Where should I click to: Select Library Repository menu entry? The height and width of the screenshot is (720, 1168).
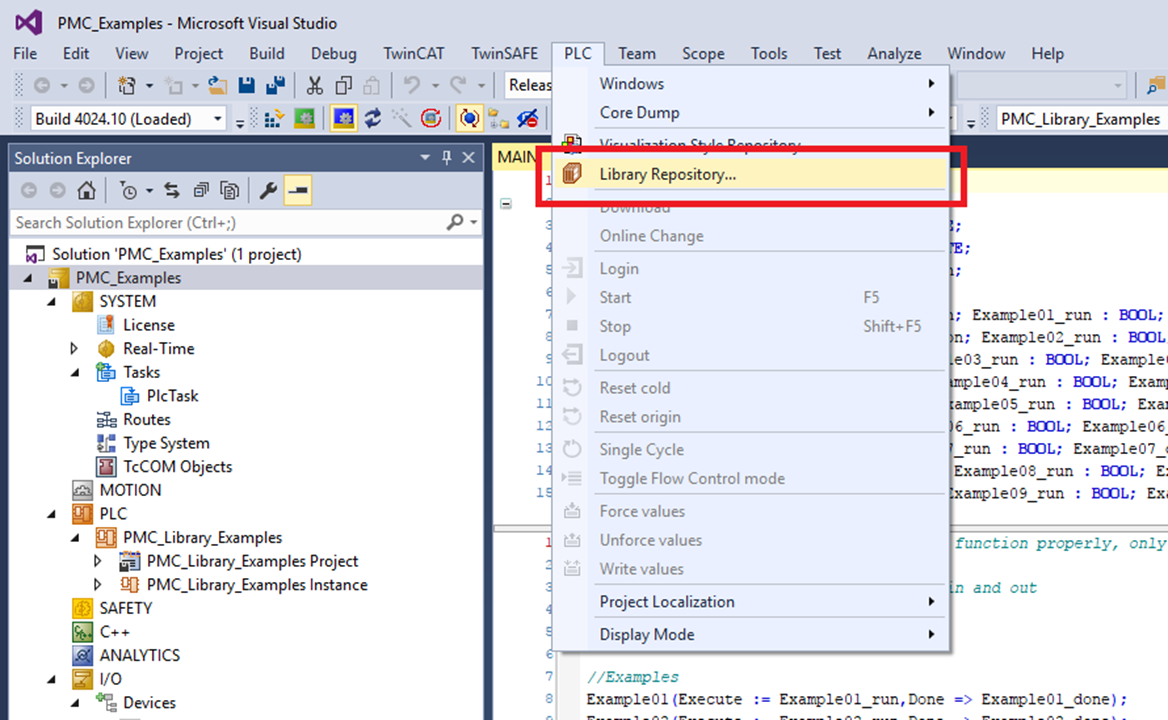pyautogui.click(x=667, y=175)
